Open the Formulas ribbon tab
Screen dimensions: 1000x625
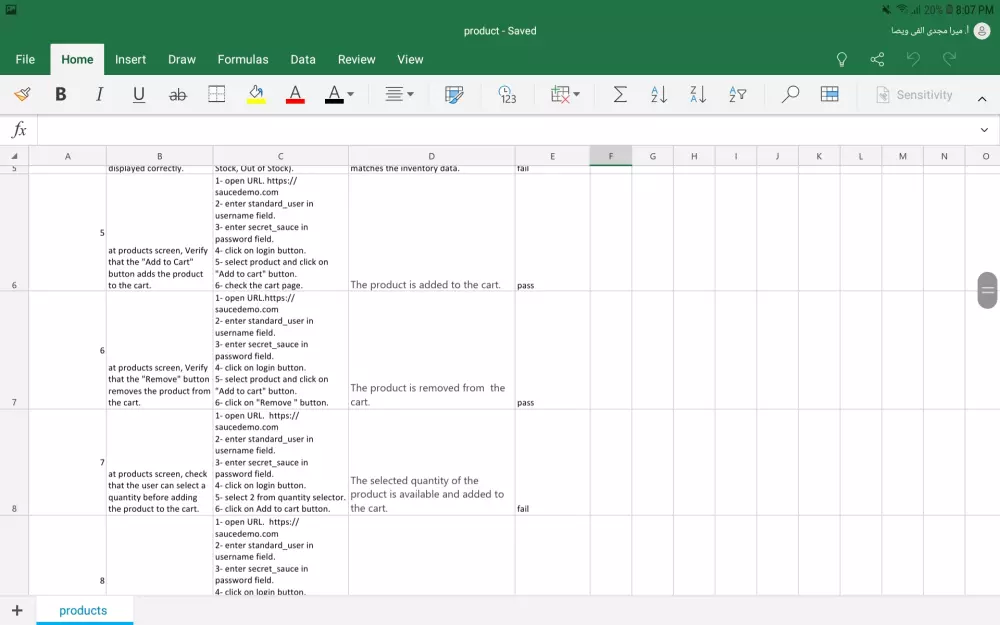243,60
